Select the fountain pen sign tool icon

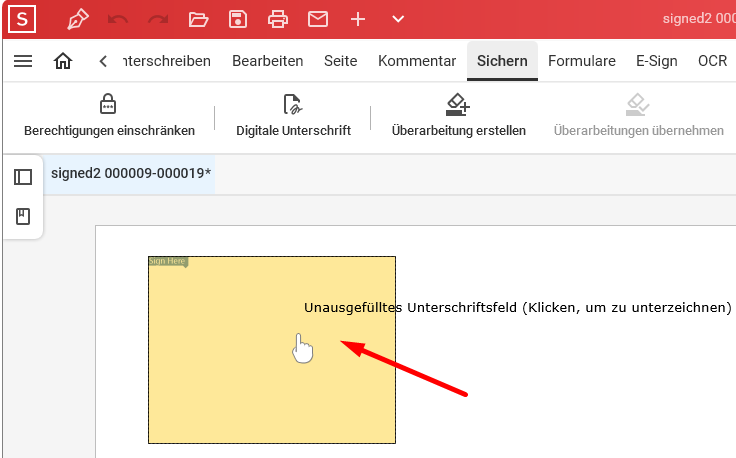[77, 19]
